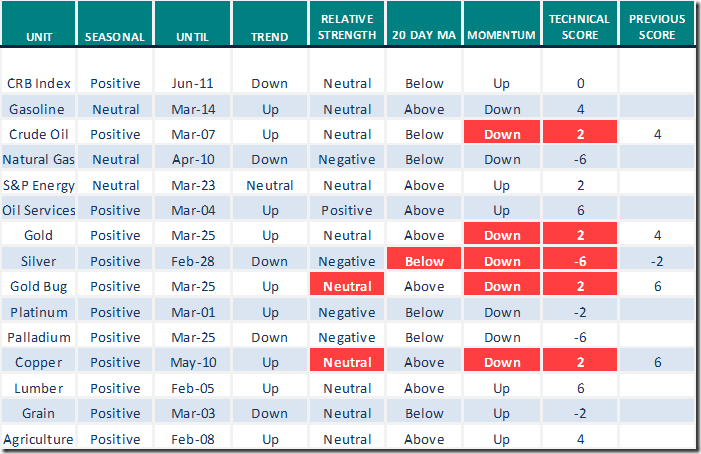Select the CRB Index row label
This screenshot has height=454, width=701.
tap(38, 84)
